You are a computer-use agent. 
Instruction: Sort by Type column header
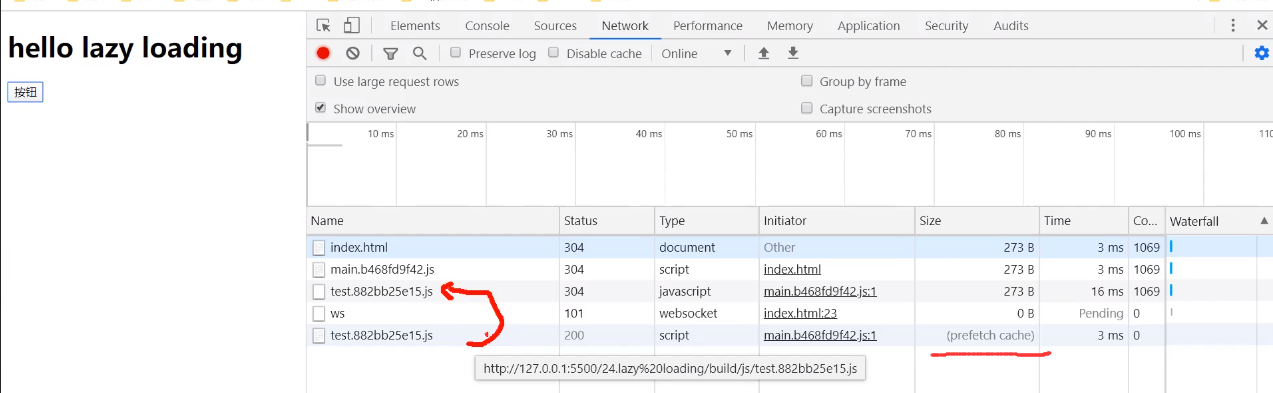coord(707,221)
